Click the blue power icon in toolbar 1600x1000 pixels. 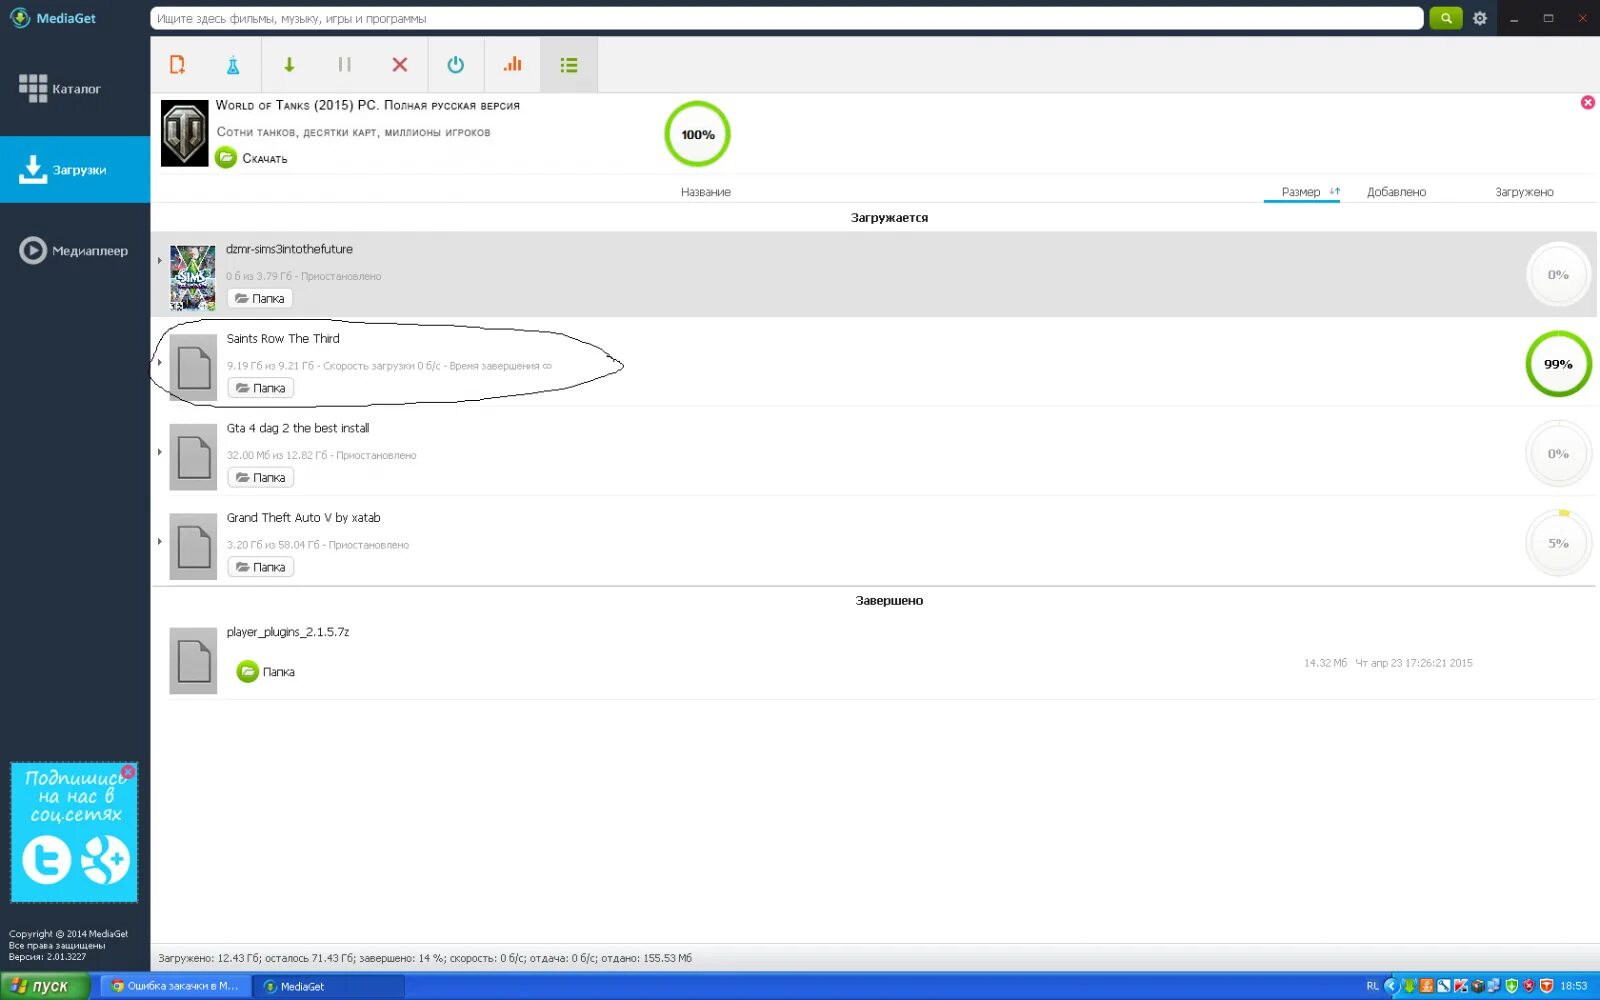[x=455, y=65]
